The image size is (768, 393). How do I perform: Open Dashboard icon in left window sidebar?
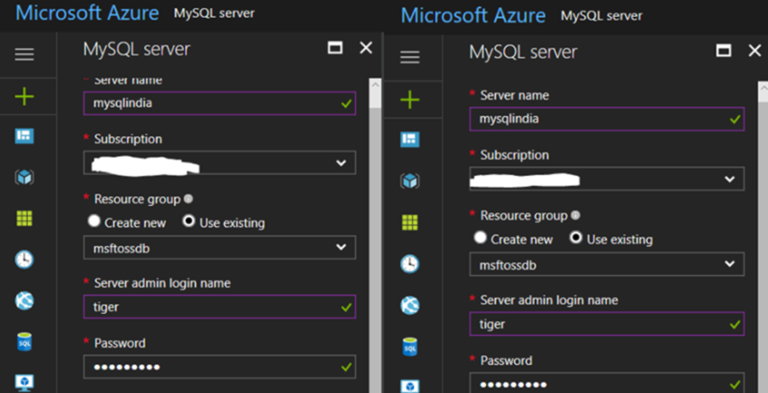click(x=24, y=136)
